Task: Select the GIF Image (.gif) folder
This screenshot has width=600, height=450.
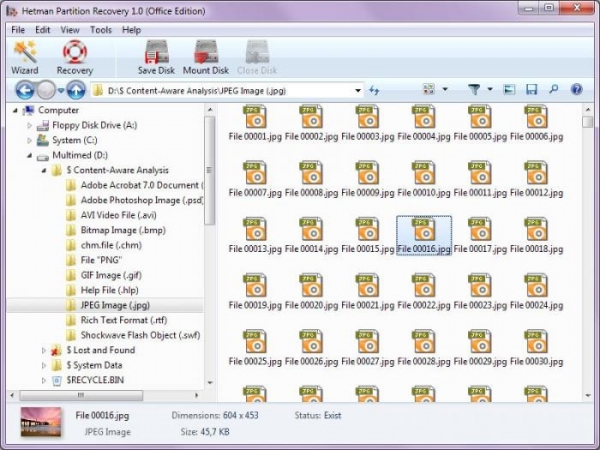Action: [111, 274]
